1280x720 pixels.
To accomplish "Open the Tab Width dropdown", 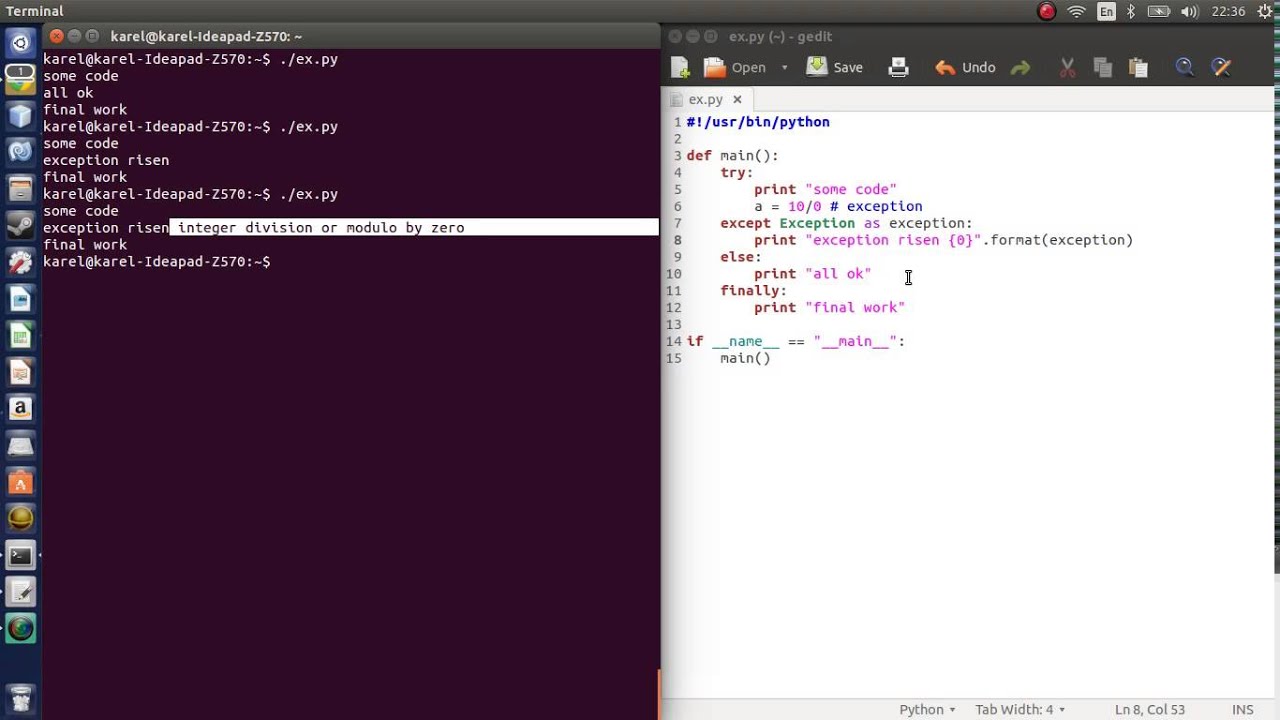I will (x=1021, y=709).
